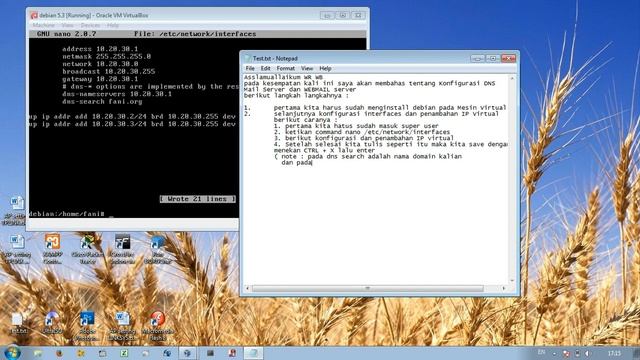Open the Notepad Help menu
The width and height of the screenshot is (640, 360).
325,68
